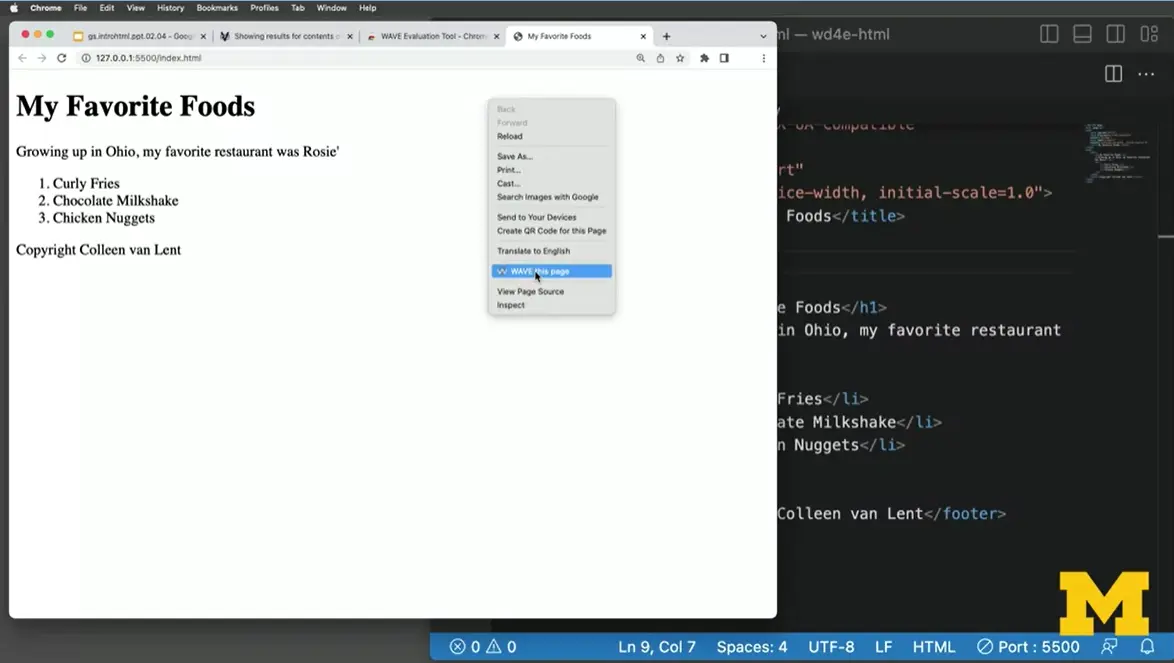Toggle the VS Code bottom panel
1174x663 pixels.
click(1082, 34)
